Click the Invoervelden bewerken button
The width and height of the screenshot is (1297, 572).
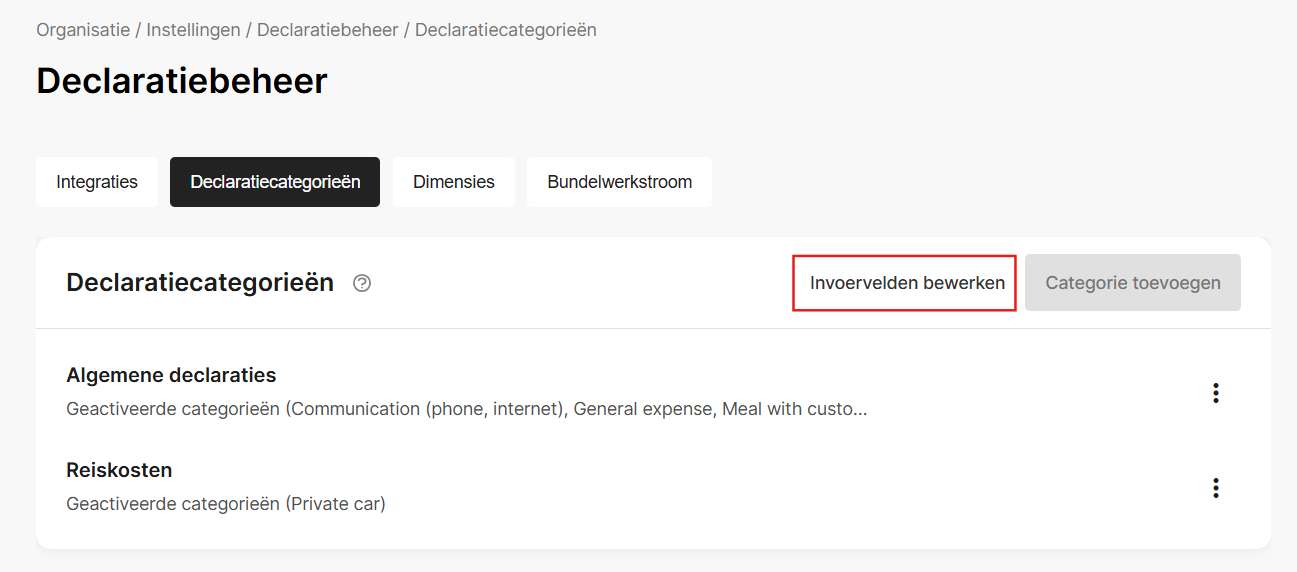pyautogui.click(x=905, y=283)
